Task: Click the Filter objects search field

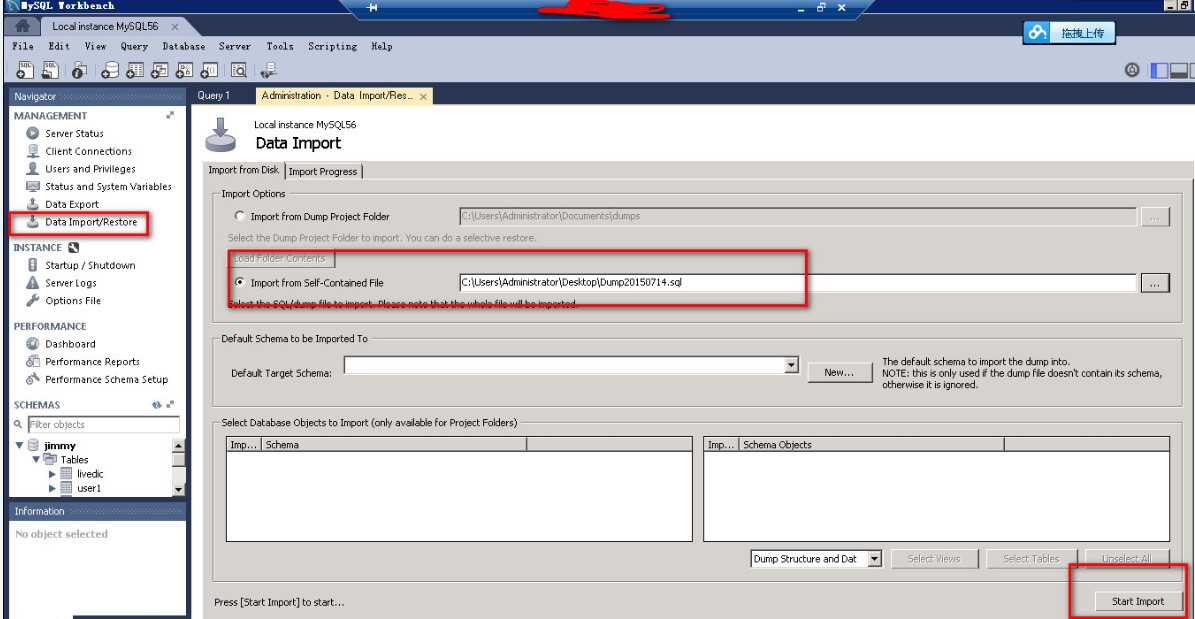Action: [103, 425]
